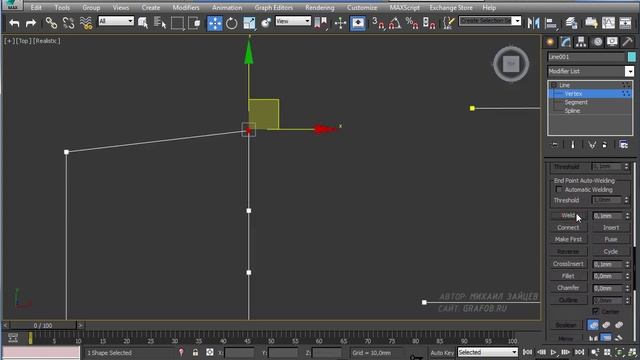Viewport: 640px width, 360px height.
Task: Click the Connect button
Action: (x=568, y=227)
